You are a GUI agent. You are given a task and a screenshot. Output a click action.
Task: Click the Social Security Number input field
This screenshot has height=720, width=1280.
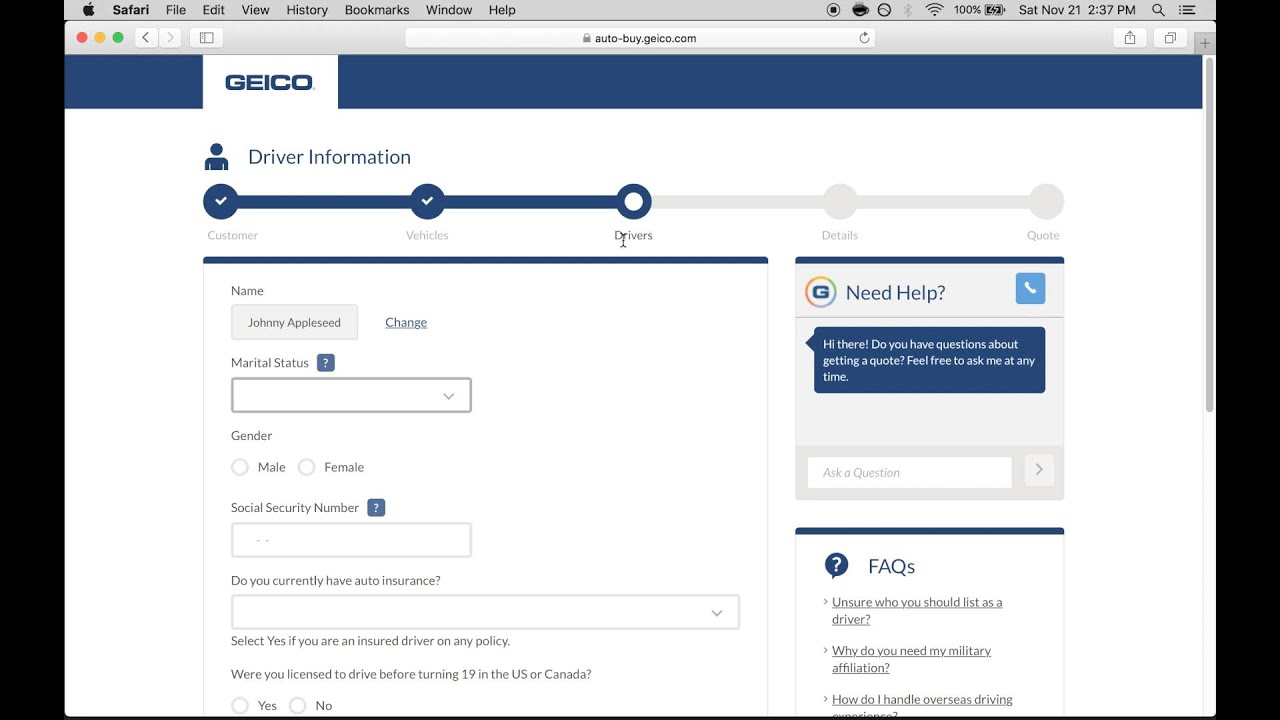coord(351,540)
